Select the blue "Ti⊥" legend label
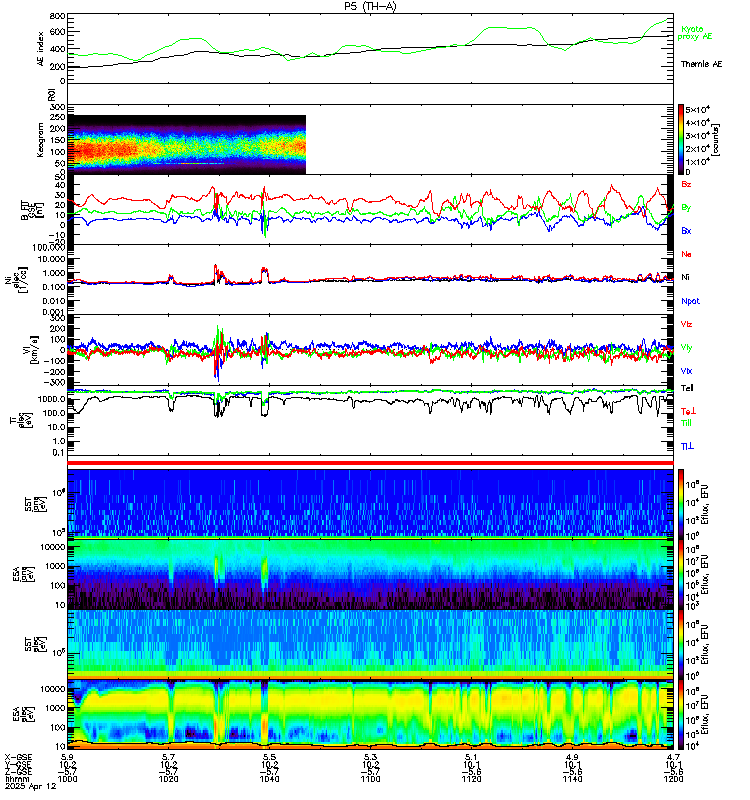Viewport: 750px width, 800px height. click(x=687, y=446)
